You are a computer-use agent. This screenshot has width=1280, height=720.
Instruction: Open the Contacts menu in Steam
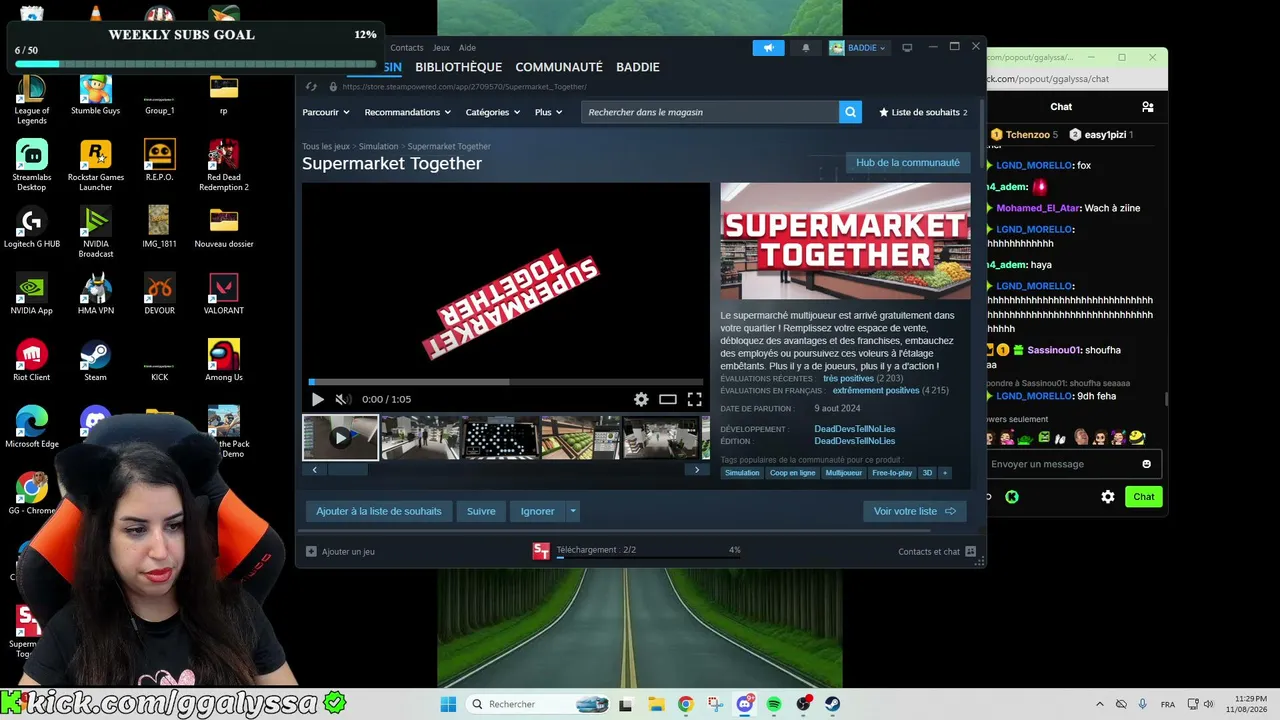[407, 48]
